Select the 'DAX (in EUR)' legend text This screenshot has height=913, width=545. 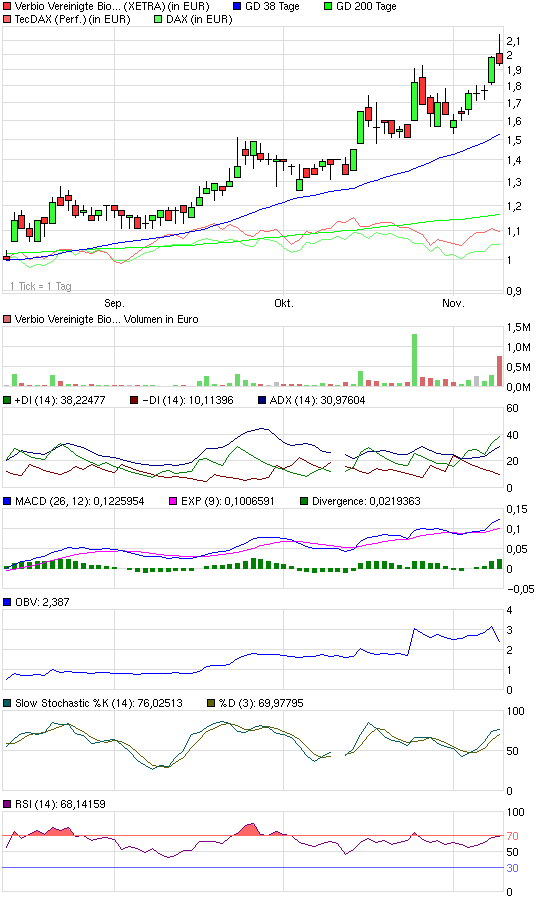pos(199,20)
